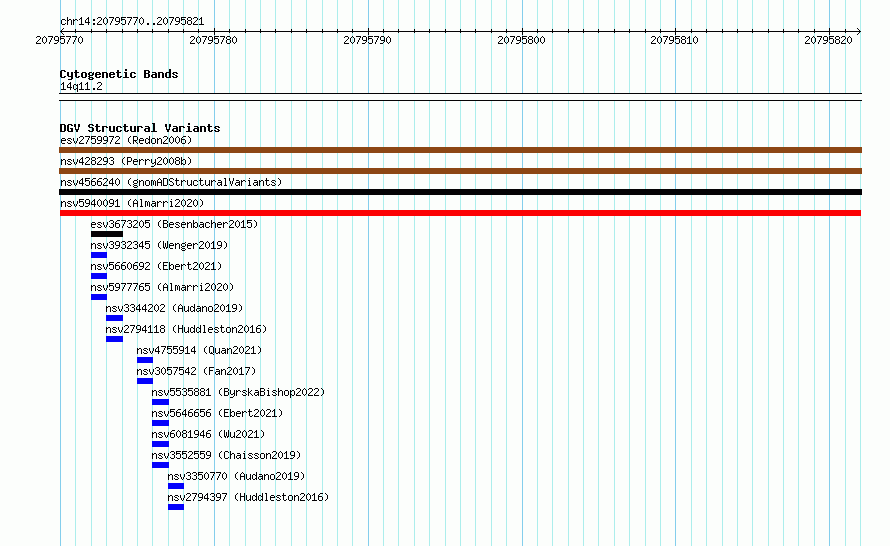
Task: Open nsv3057542 (Fan2017) variant
Action: 196,371
